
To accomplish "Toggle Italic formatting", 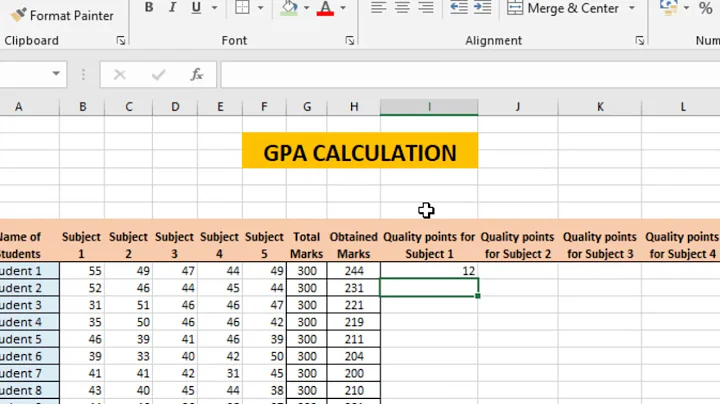I will click(x=173, y=7).
